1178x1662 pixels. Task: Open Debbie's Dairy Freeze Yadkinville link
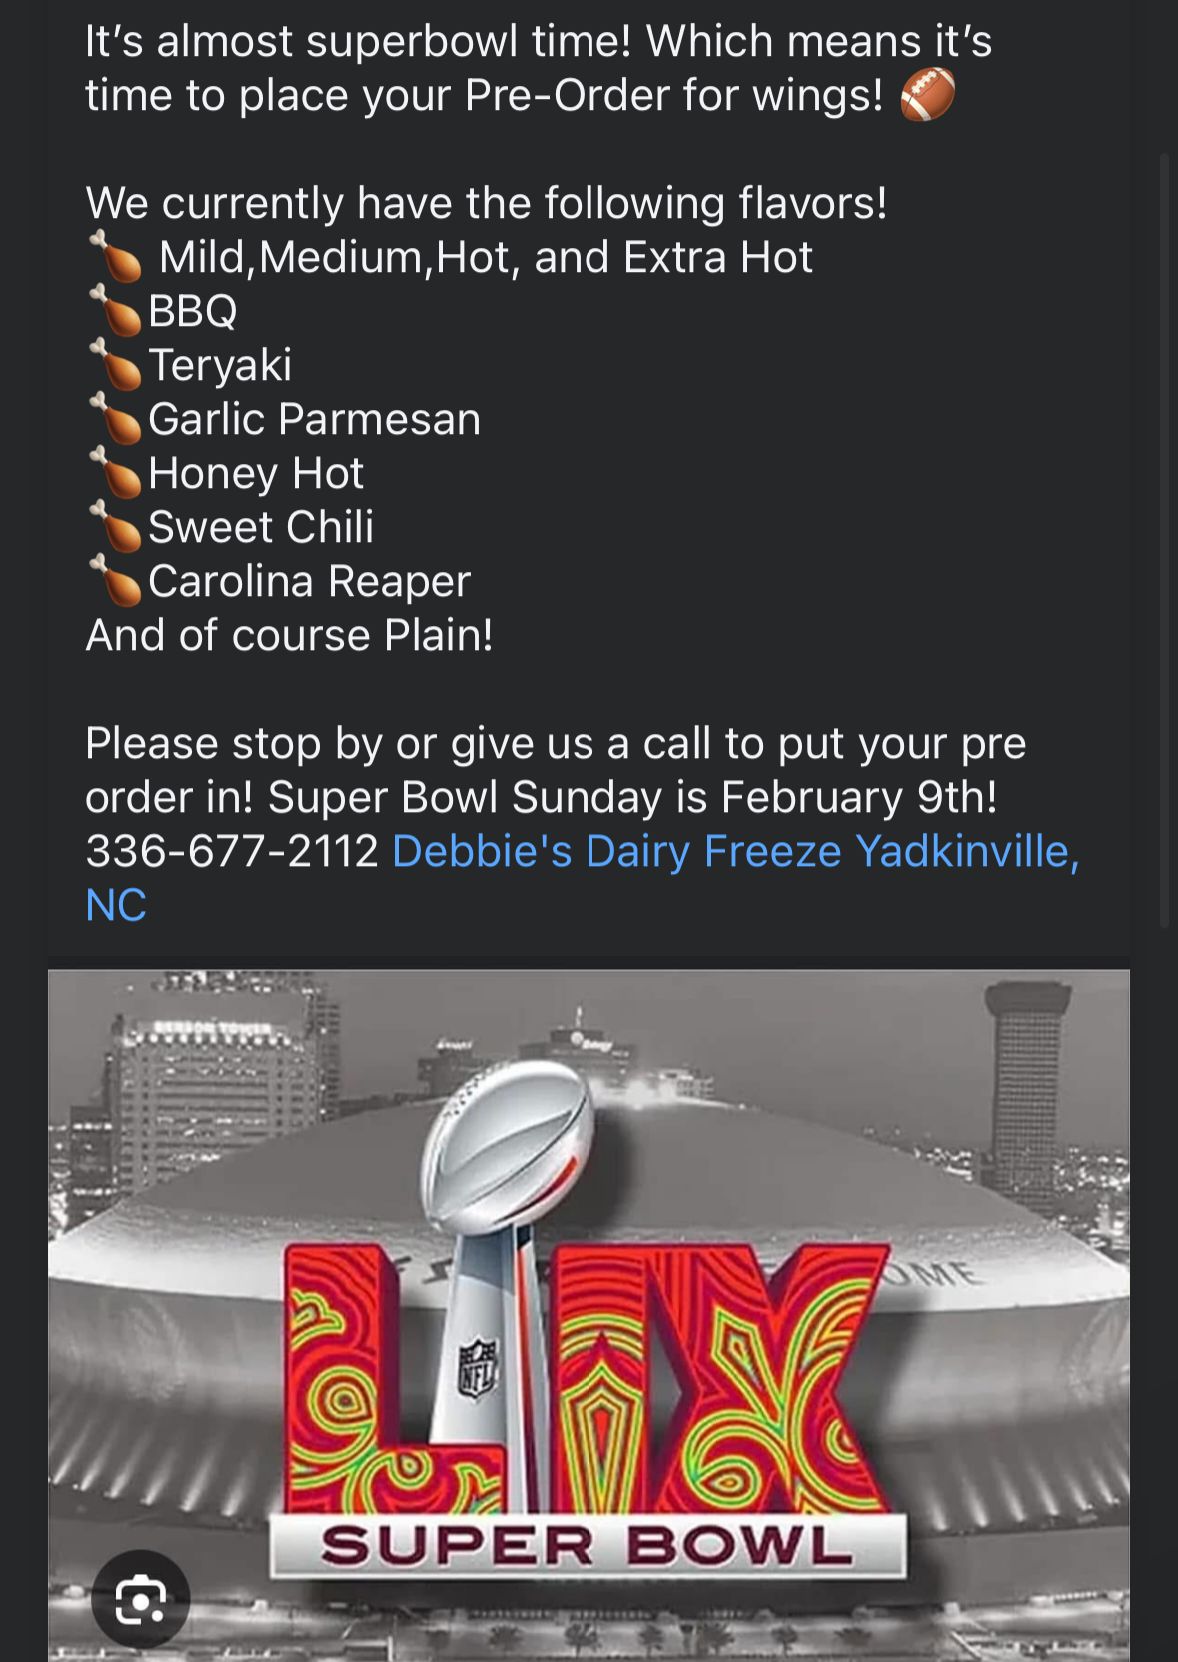pos(582,878)
